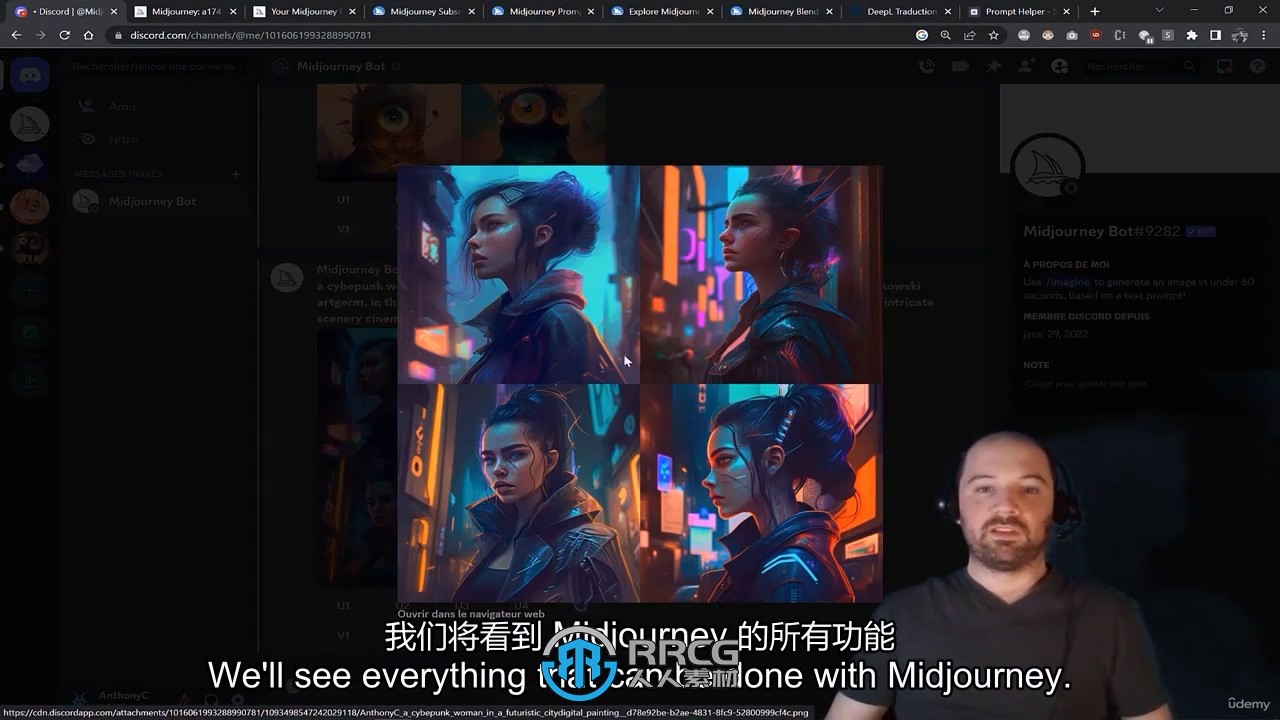Screen dimensions: 1280x720
Task: Show pinned messages
Action: (993, 66)
